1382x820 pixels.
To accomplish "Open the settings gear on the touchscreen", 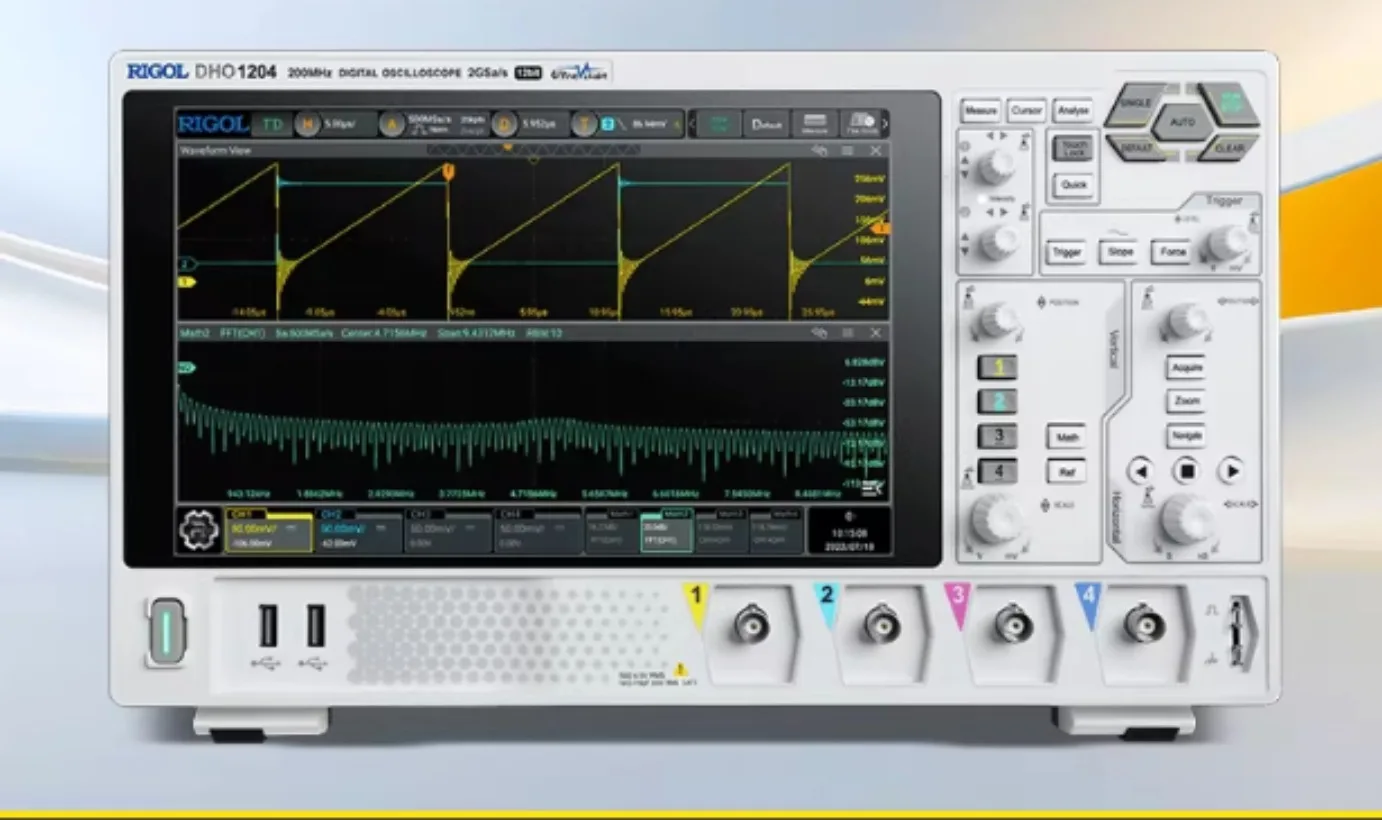I will (x=199, y=530).
